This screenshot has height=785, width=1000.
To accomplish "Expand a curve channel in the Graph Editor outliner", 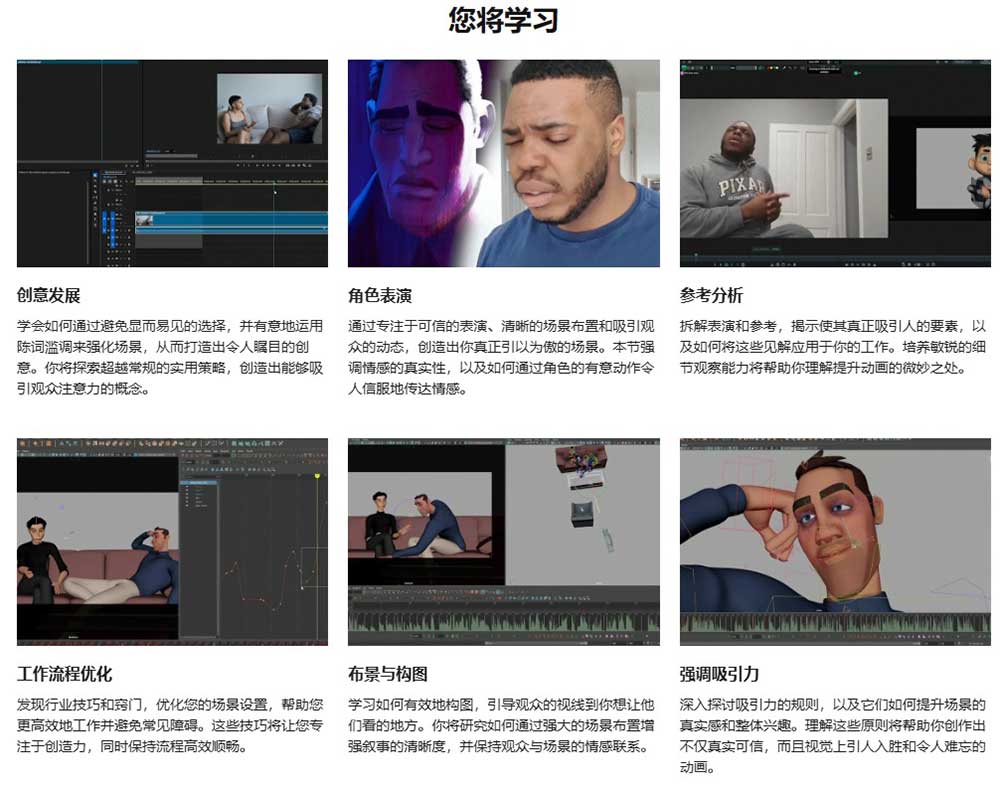I will point(187,490).
